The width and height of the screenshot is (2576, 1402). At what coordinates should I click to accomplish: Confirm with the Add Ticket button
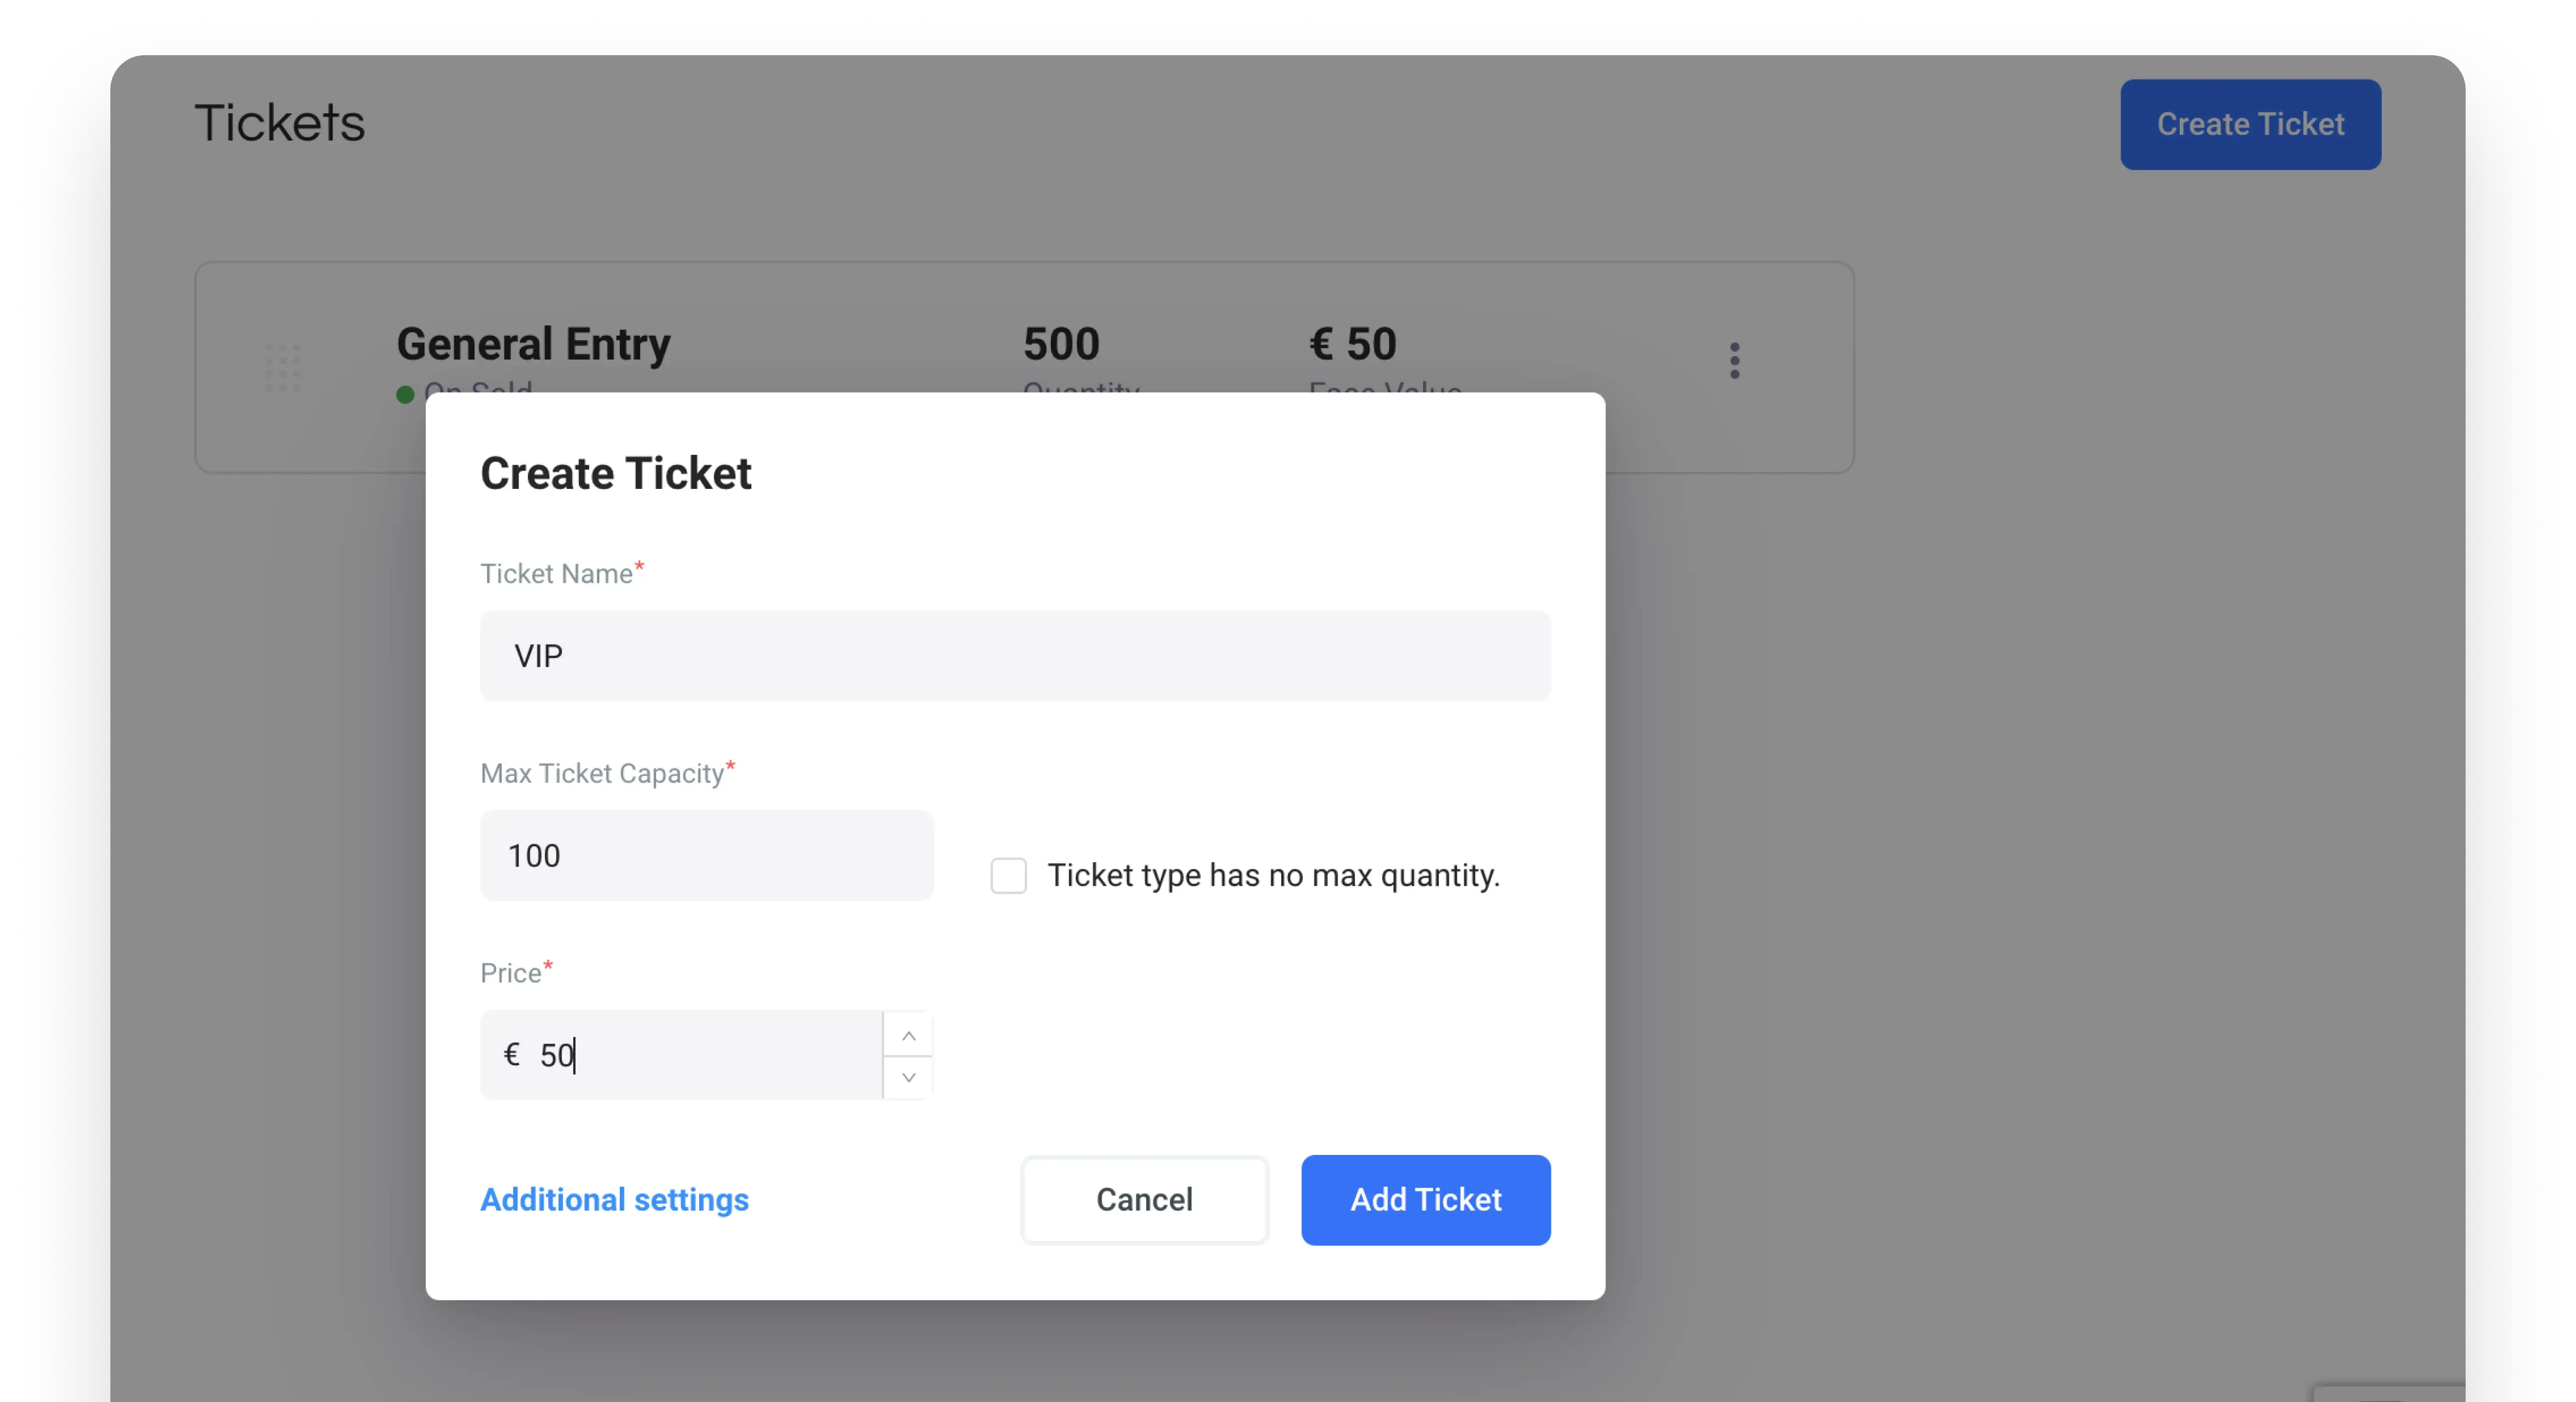click(1425, 1200)
